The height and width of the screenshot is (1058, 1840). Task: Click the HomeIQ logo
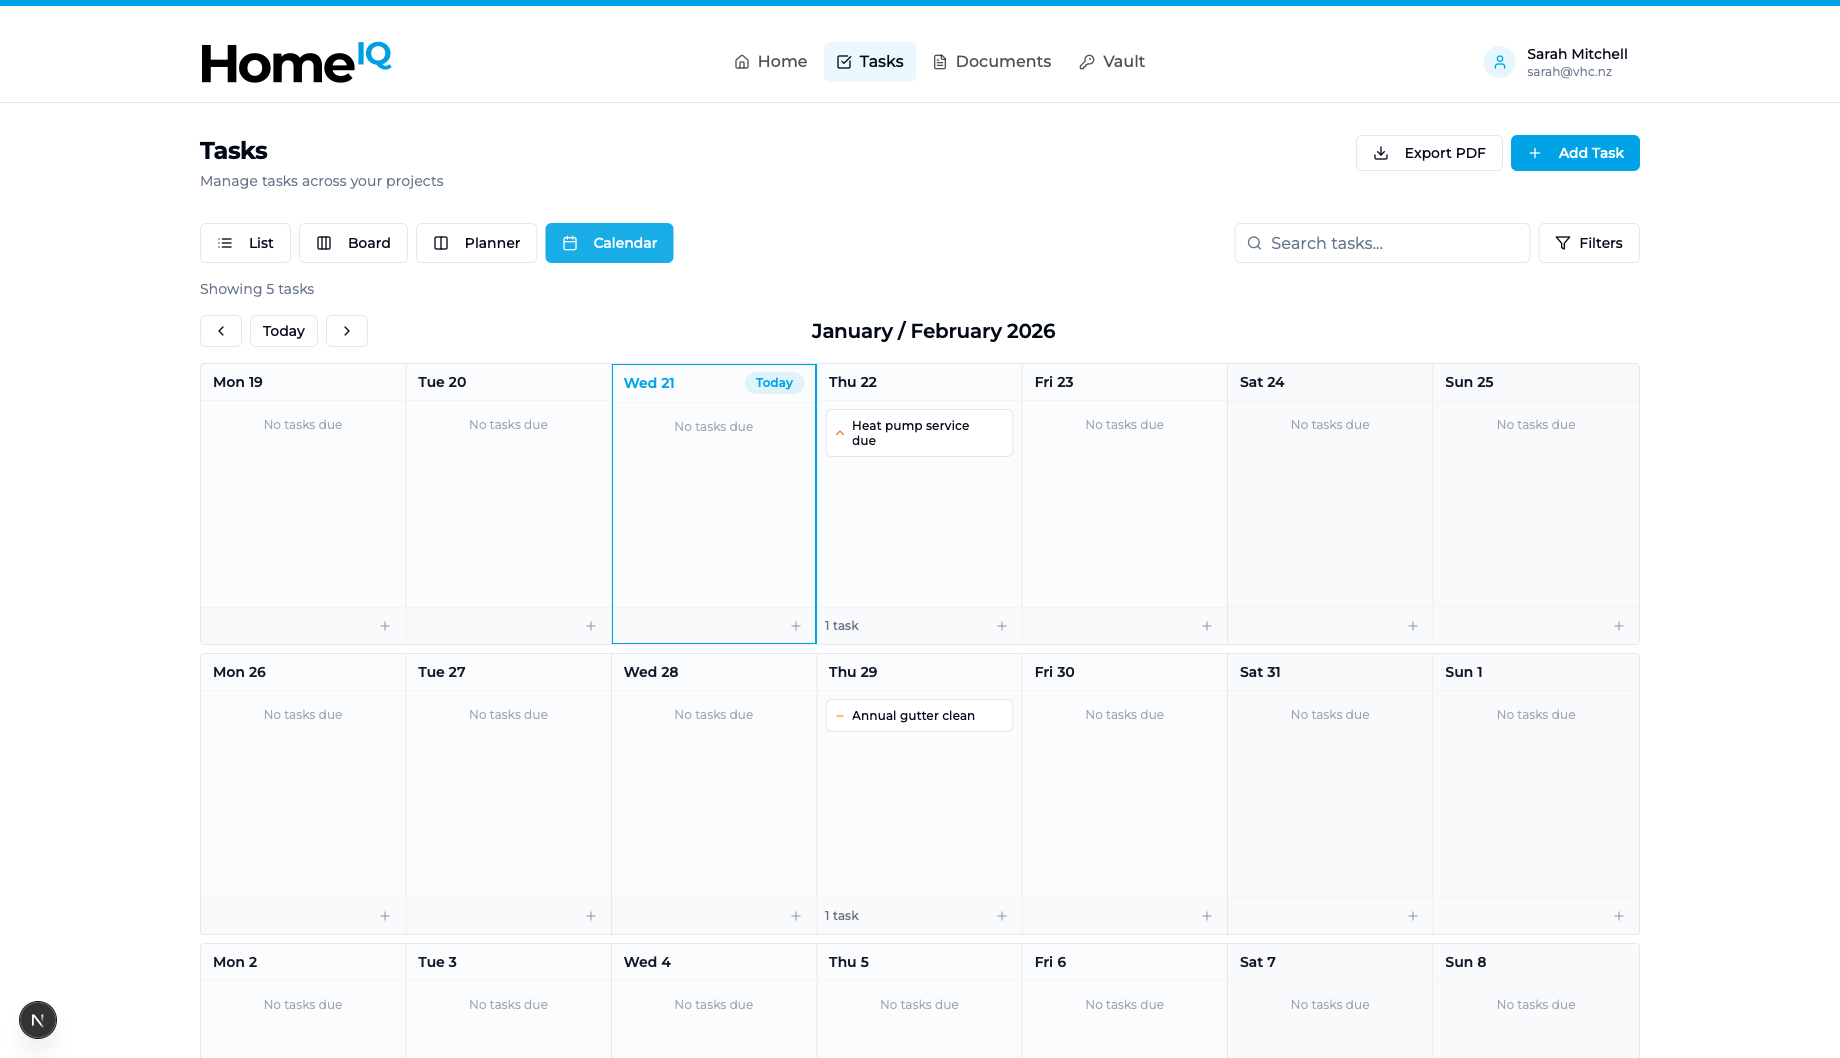296,62
